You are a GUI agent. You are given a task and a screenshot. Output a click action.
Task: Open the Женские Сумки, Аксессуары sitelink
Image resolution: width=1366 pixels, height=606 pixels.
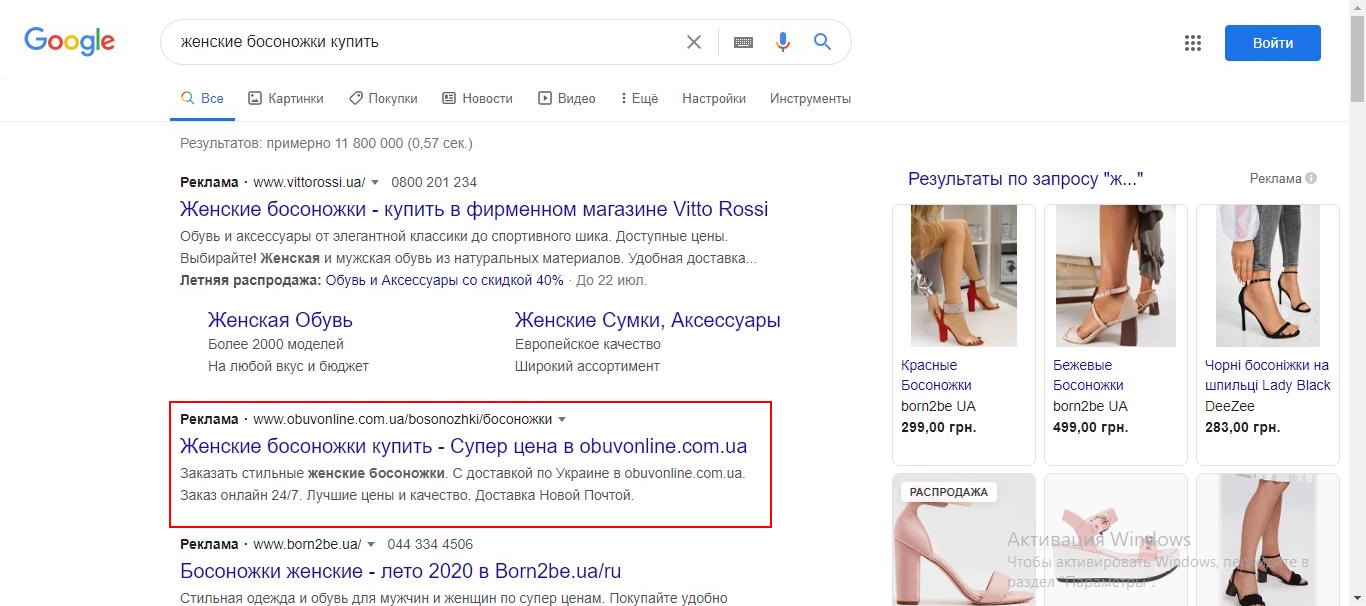(x=647, y=320)
